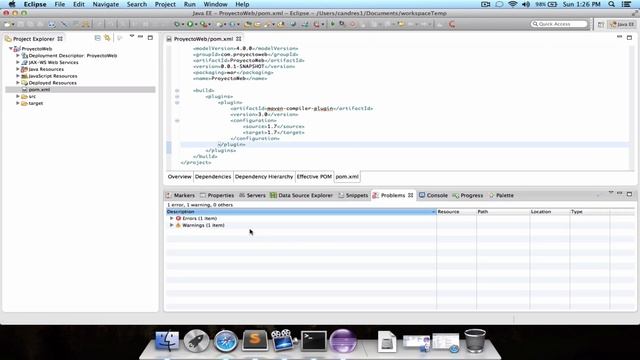Toggle Link with Editor in Project Explorer
This screenshot has width=640, height=360.
click(107, 38)
